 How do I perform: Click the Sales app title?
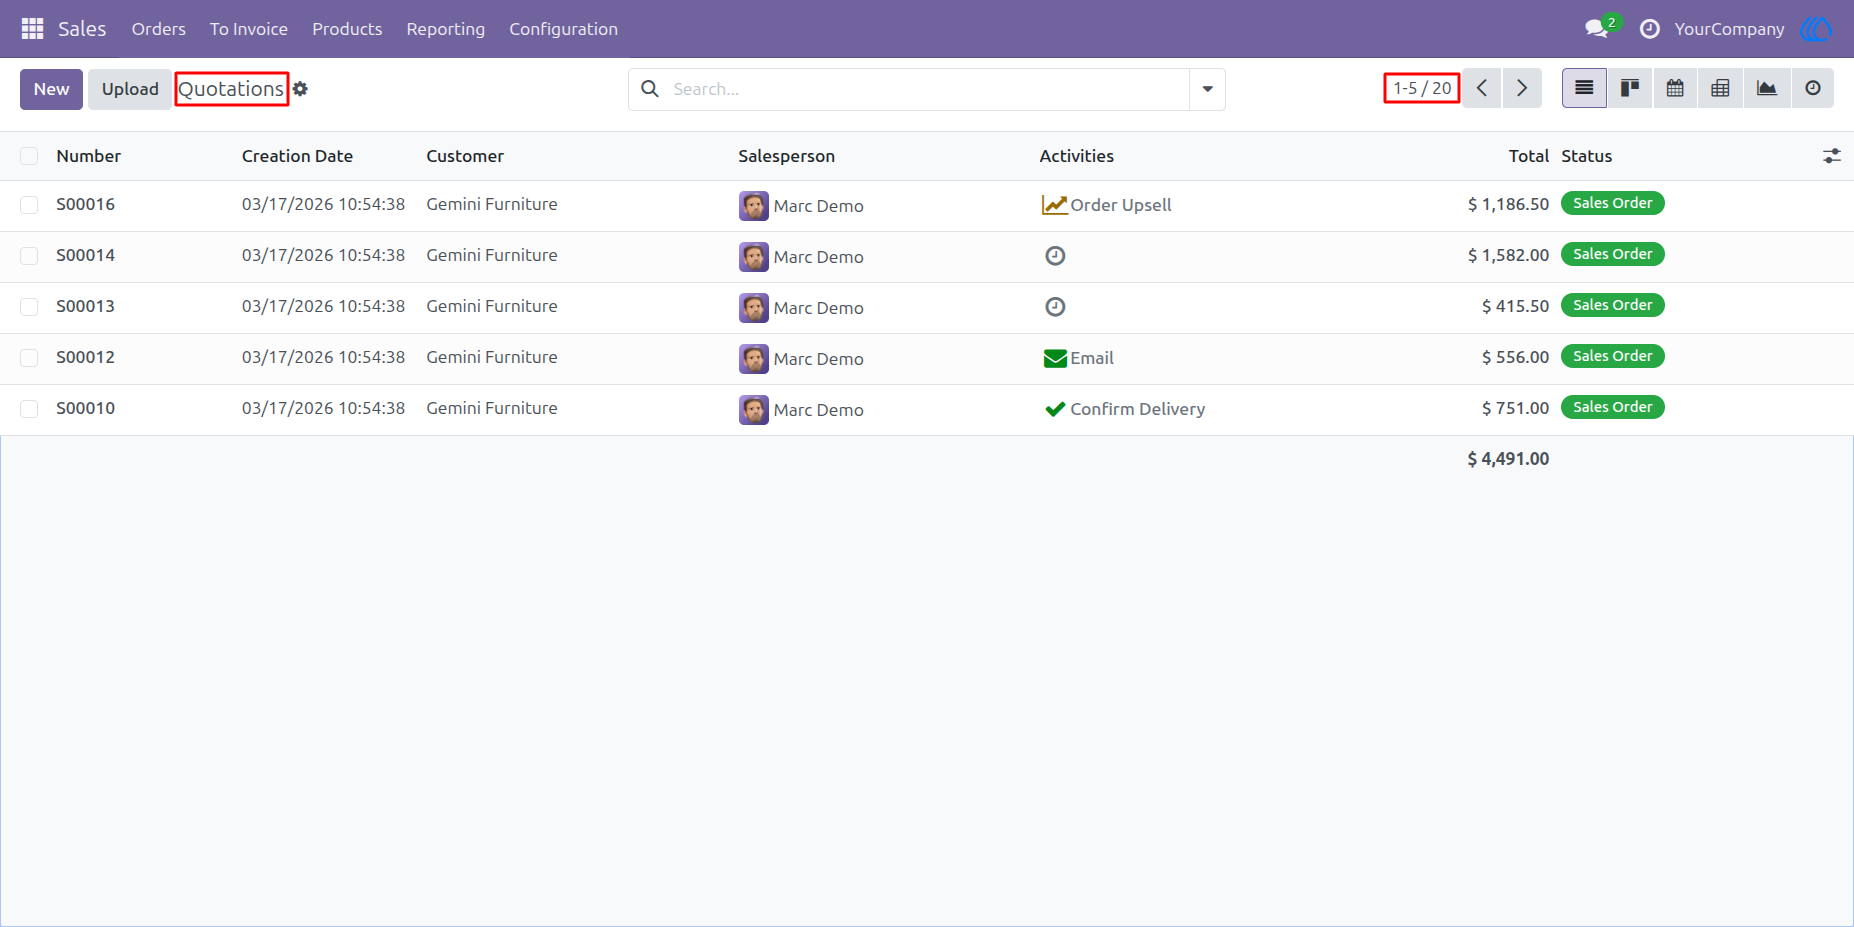[82, 29]
